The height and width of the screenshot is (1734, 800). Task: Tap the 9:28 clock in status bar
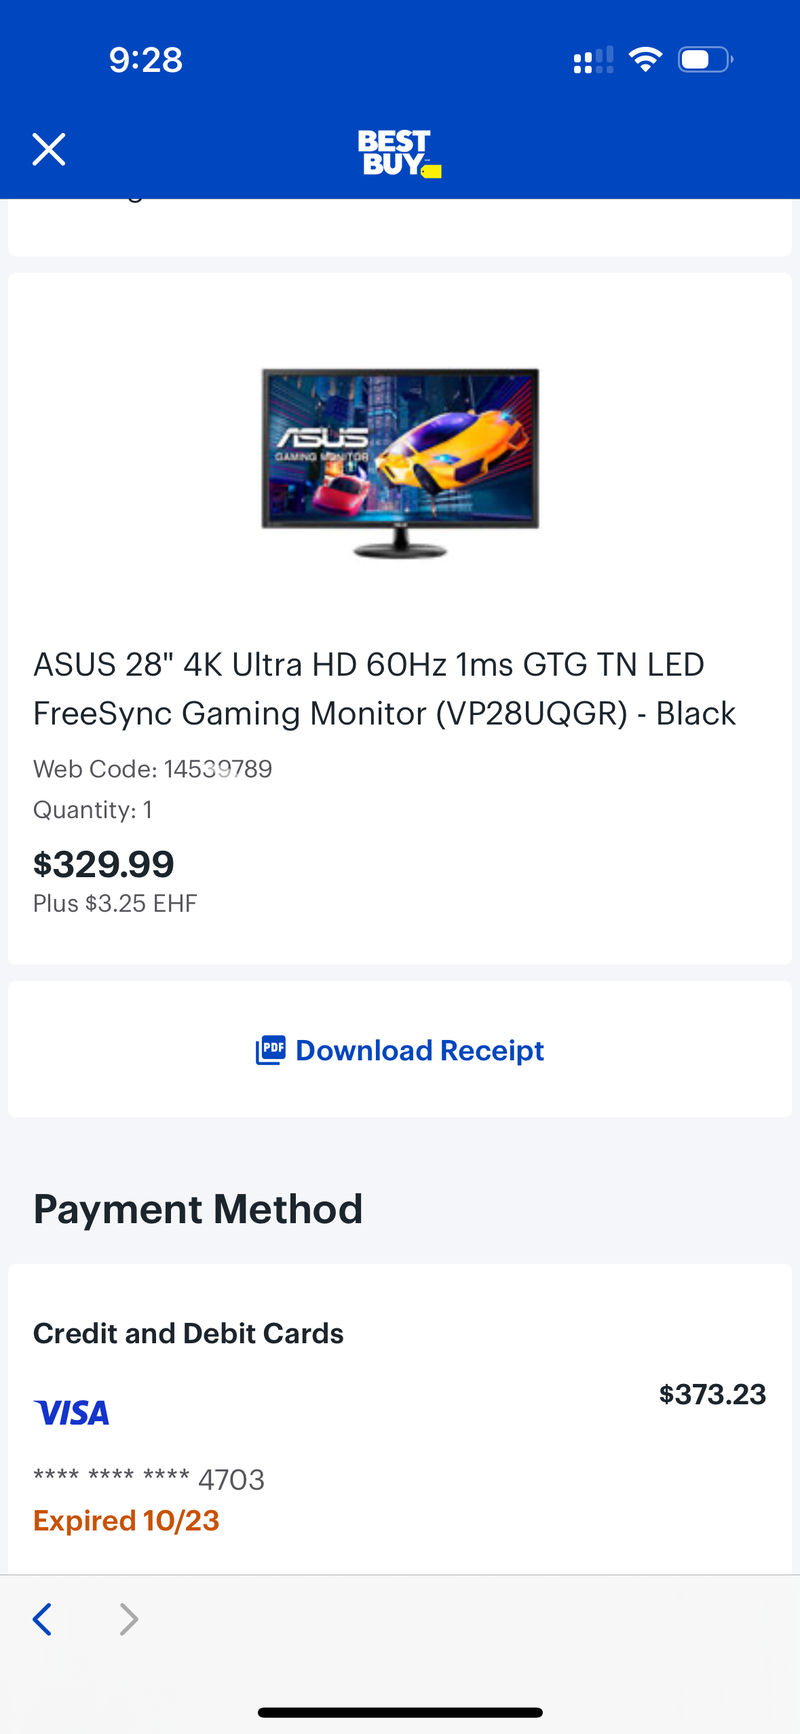pyautogui.click(x=146, y=60)
